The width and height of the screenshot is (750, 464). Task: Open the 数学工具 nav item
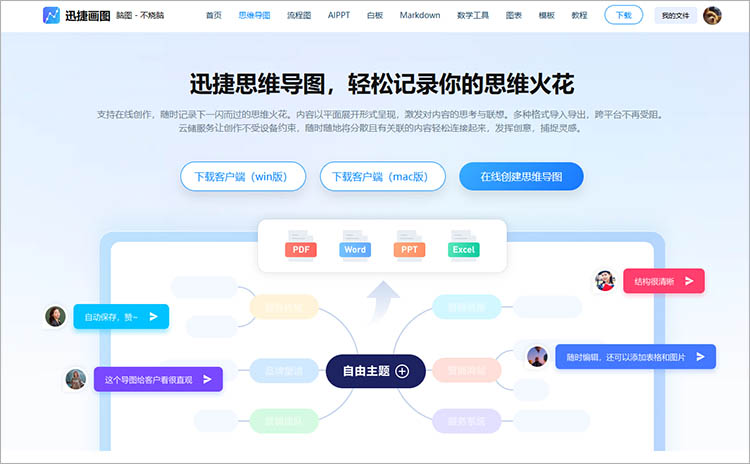(473, 15)
